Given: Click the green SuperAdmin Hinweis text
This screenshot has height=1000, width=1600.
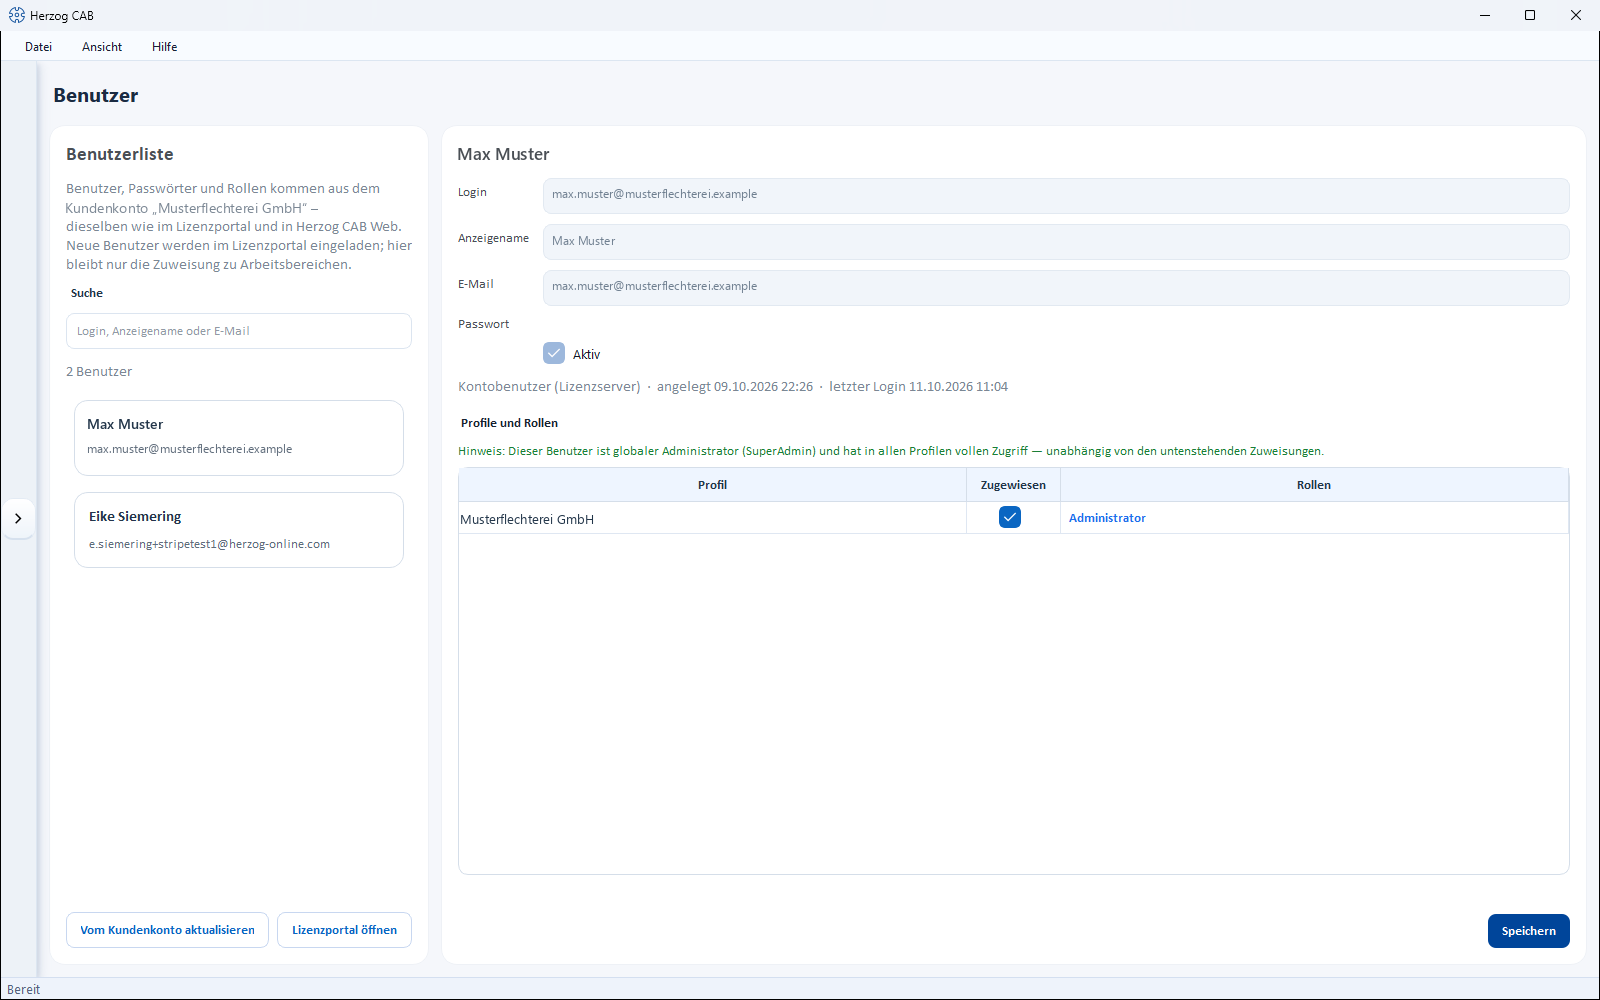Looking at the screenshot, I should pos(891,451).
